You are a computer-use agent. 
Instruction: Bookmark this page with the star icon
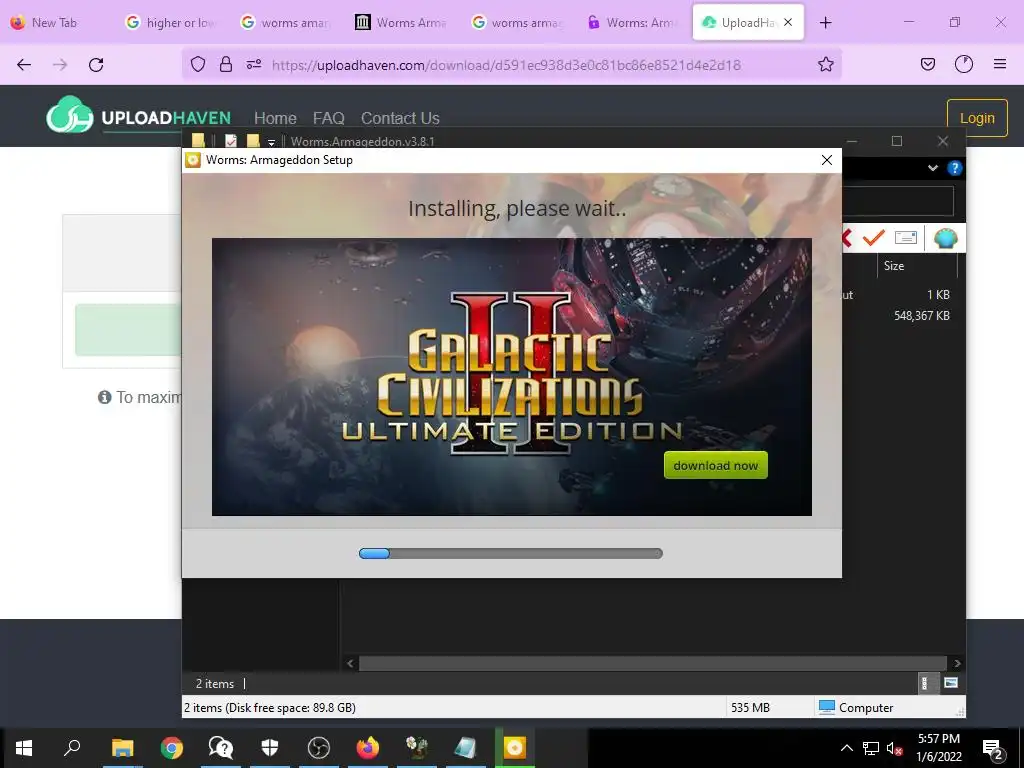tap(825, 64)
